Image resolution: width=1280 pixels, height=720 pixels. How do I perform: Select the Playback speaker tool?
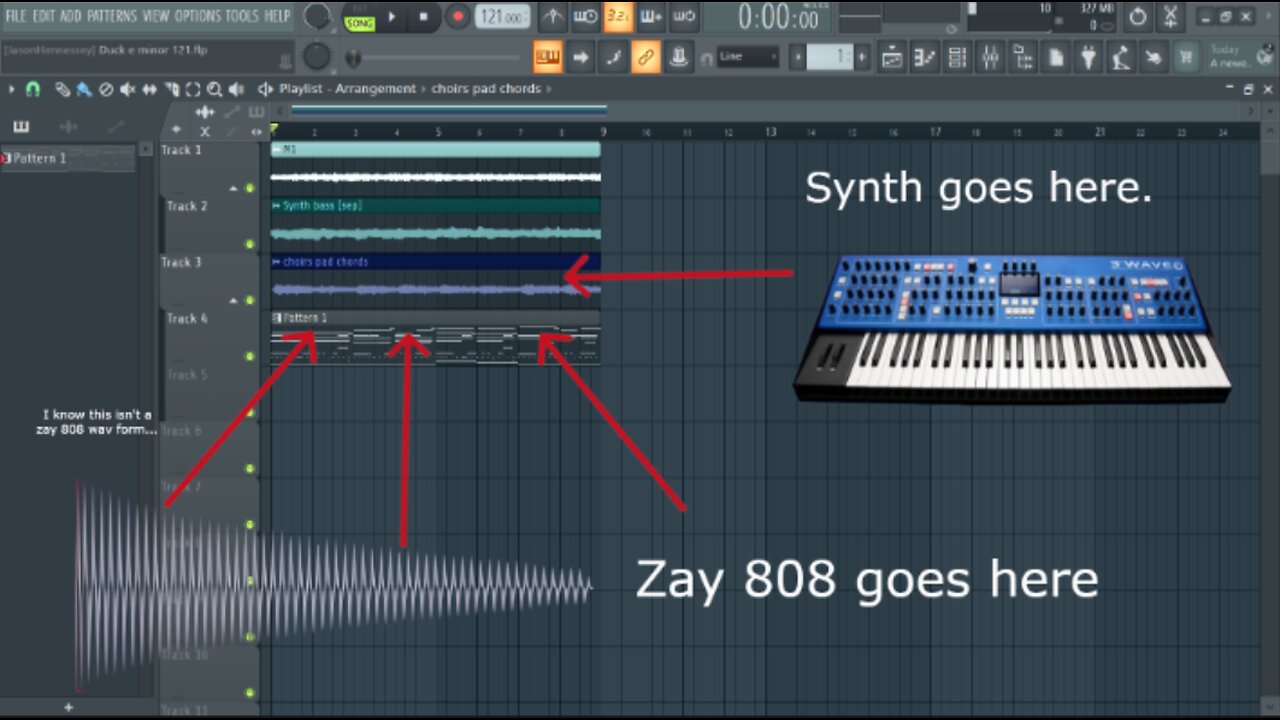[237, 89]
